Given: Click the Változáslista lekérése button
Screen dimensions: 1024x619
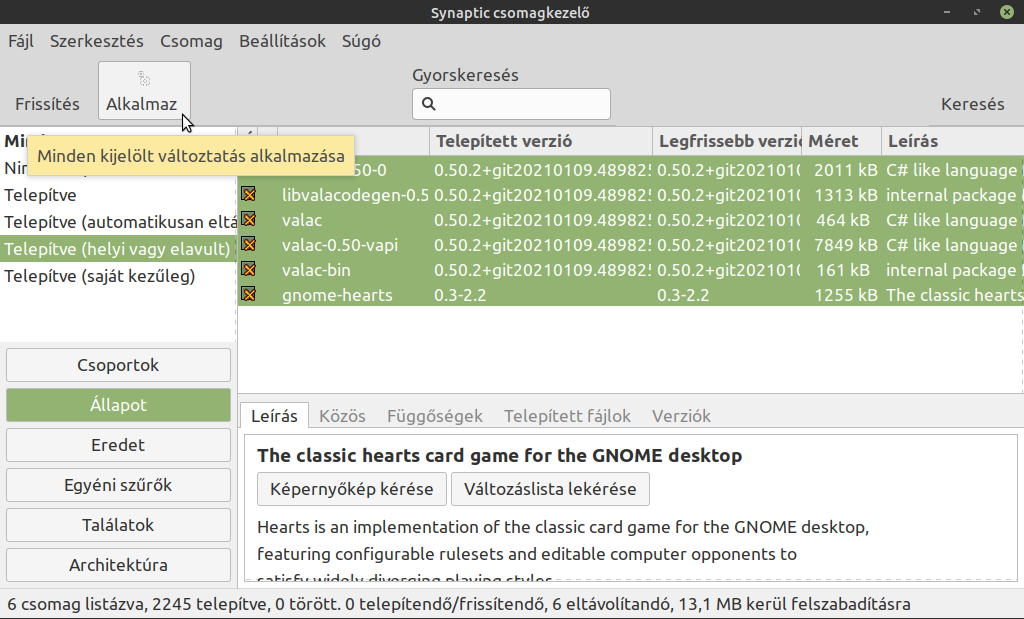Looking at the screenshot, I should (x=550, y=489).
